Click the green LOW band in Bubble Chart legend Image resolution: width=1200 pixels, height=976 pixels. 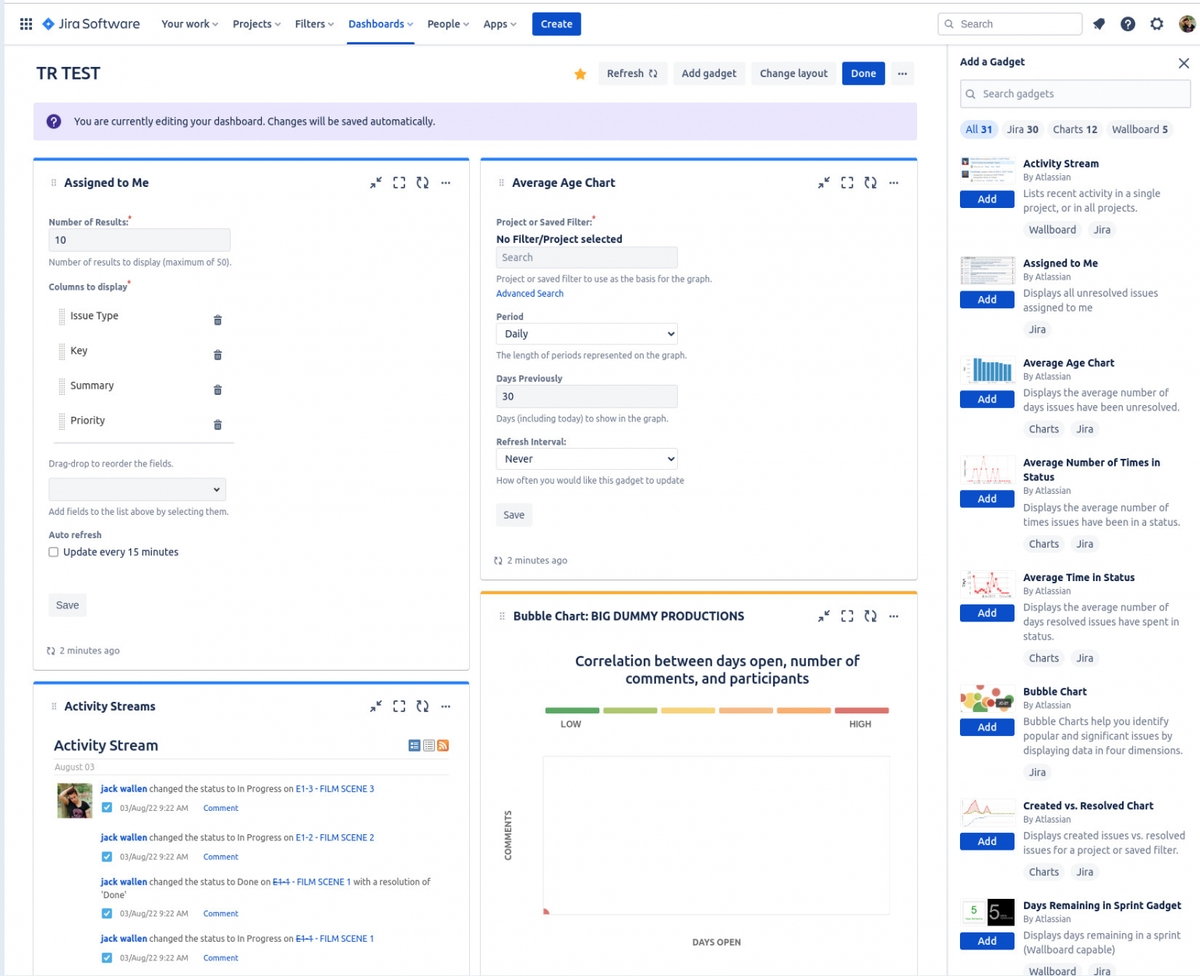571,708
